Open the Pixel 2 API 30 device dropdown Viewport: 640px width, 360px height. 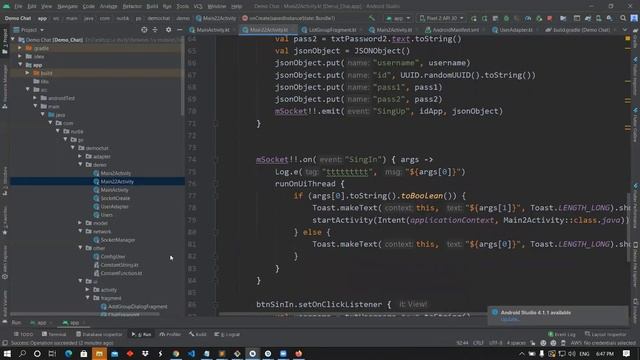(442, 18)
